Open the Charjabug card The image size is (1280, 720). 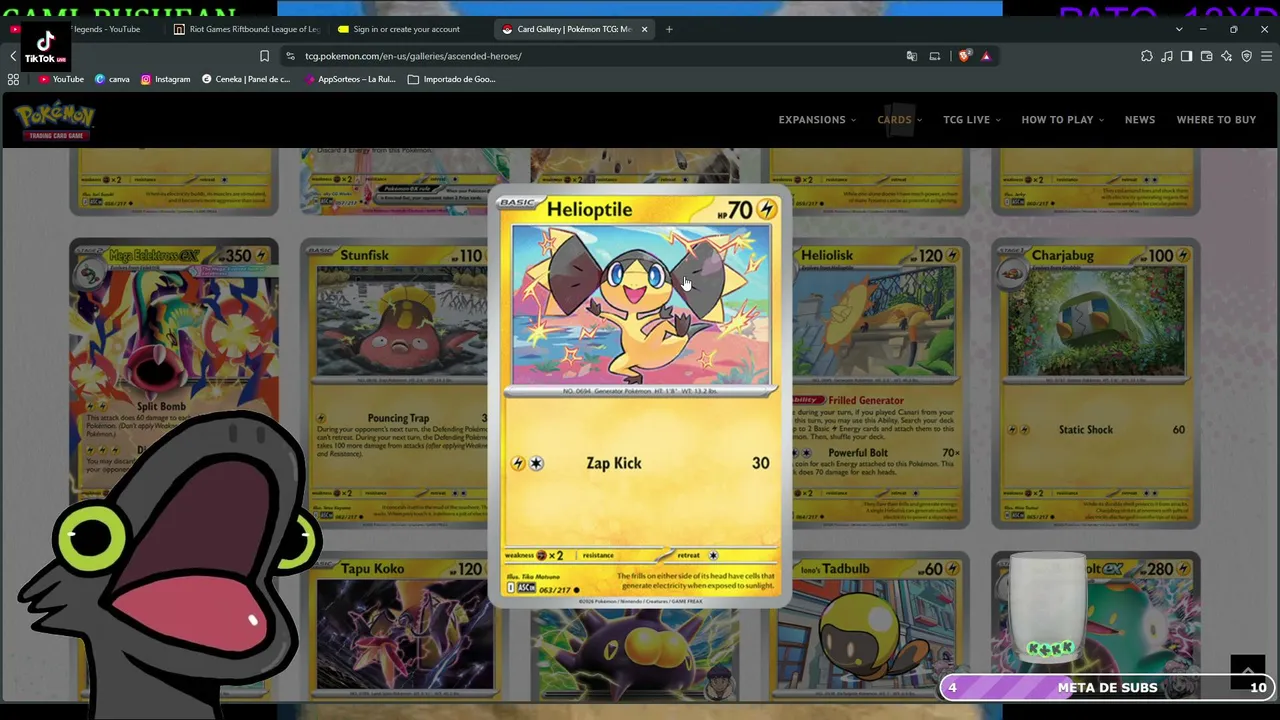(x=1096, y=383)
